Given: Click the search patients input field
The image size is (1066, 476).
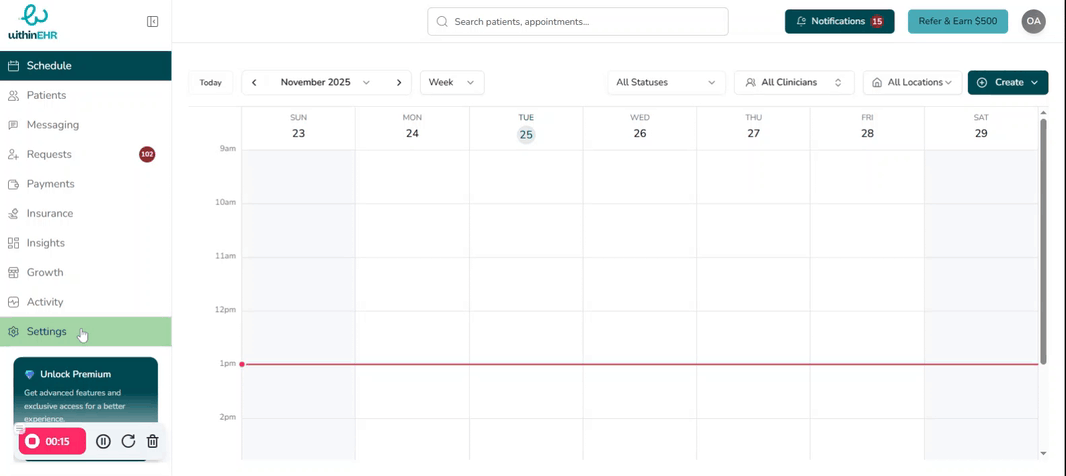Looking at the screenshot, I should (x=578, y=21).
